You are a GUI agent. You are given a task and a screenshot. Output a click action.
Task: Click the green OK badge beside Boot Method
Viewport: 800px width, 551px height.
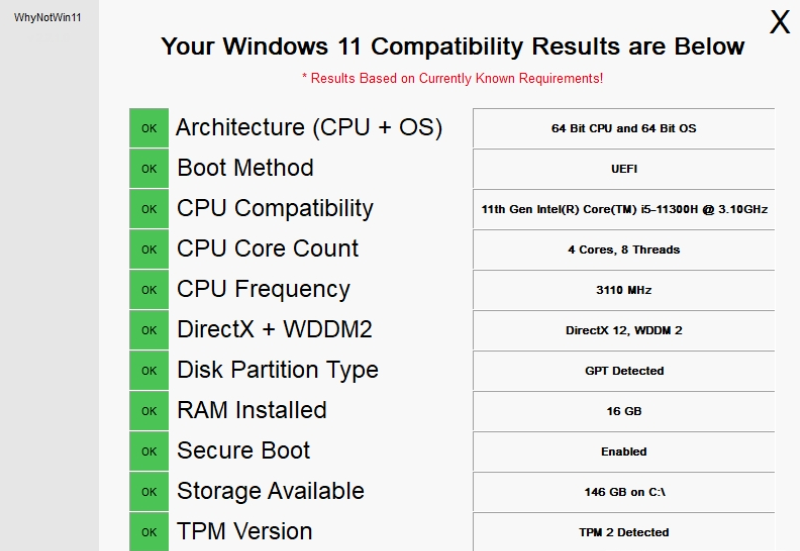coord(149,168)
